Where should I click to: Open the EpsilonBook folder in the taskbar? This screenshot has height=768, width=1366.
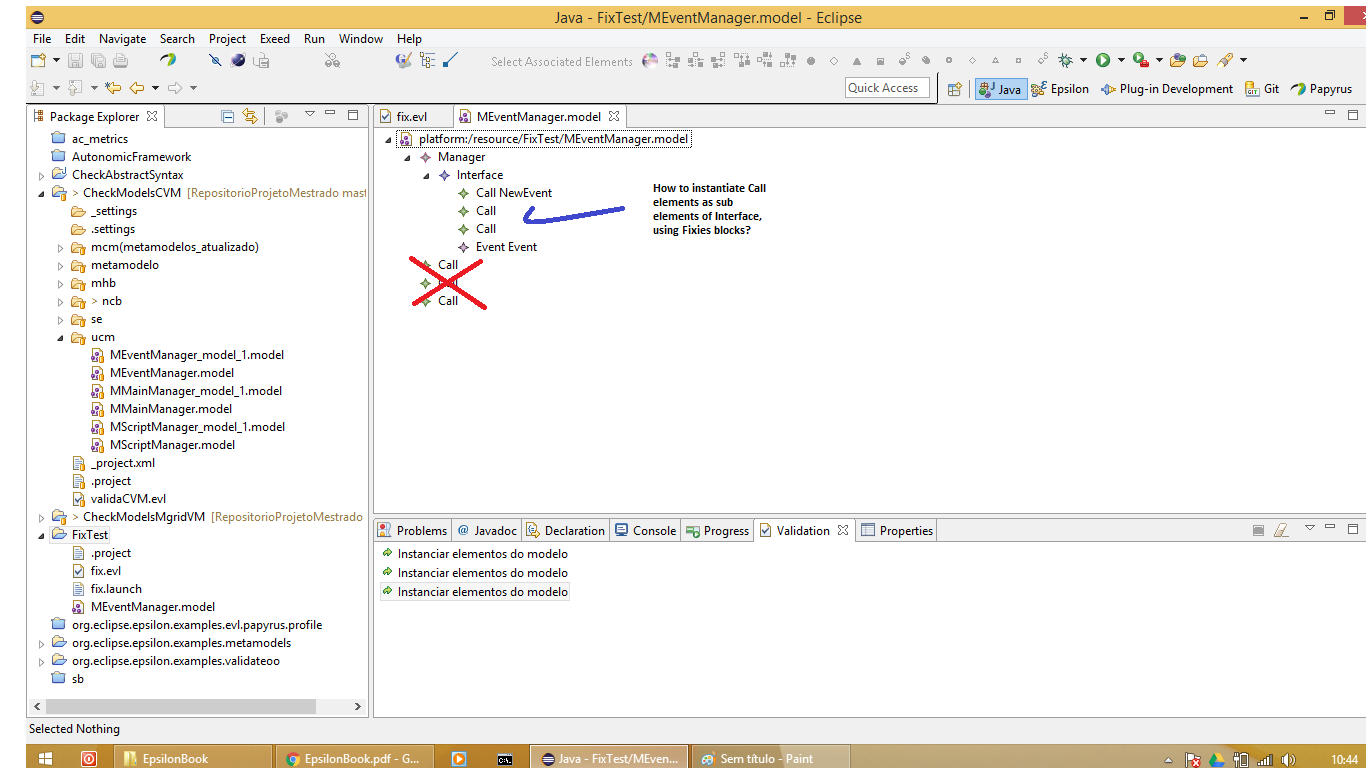[193, 758]
